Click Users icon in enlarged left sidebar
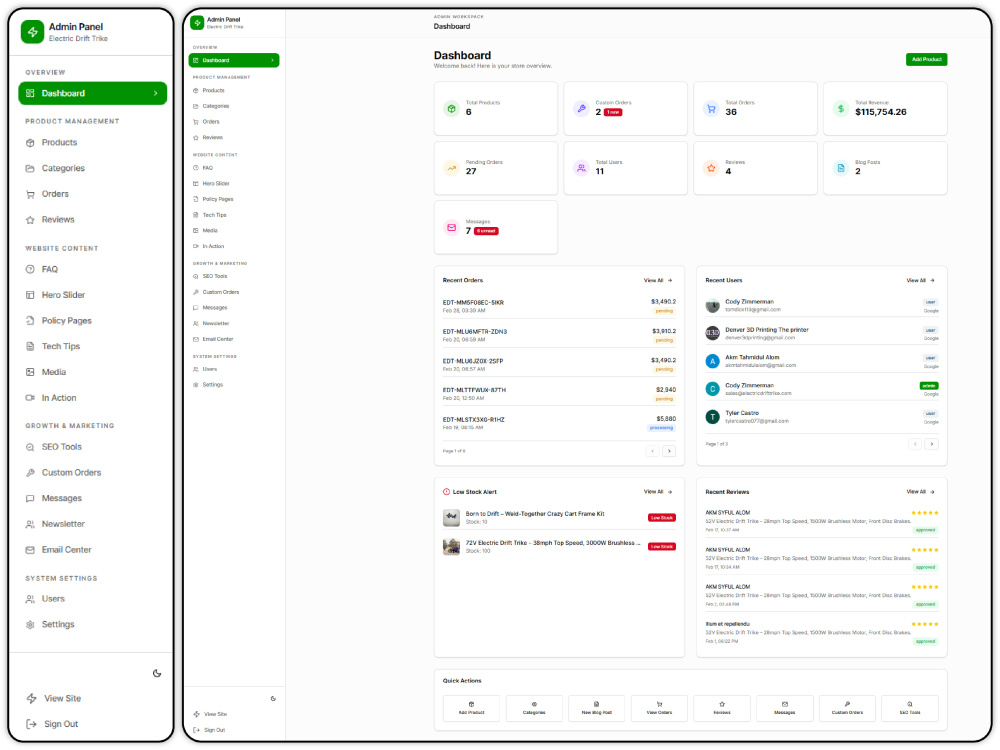1000x750 pixels. 30,599
